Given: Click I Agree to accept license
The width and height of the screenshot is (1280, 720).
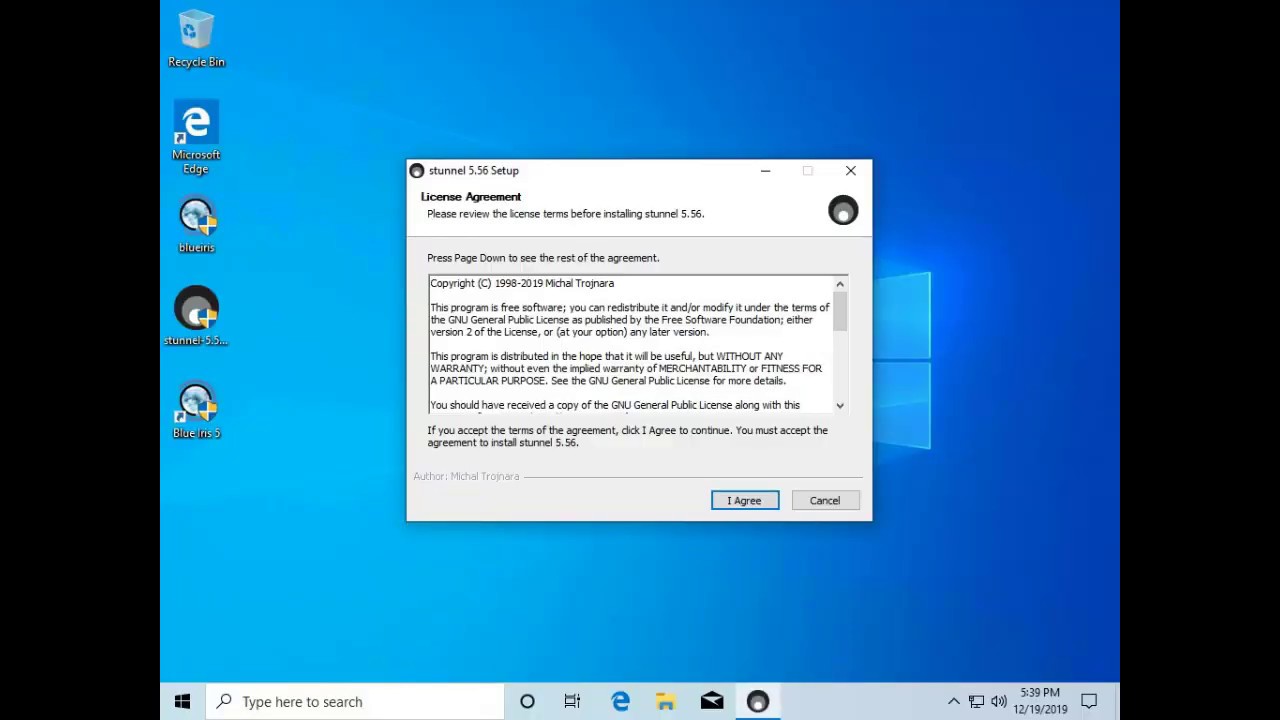Looking at the screenshot, I should (745, 501).
